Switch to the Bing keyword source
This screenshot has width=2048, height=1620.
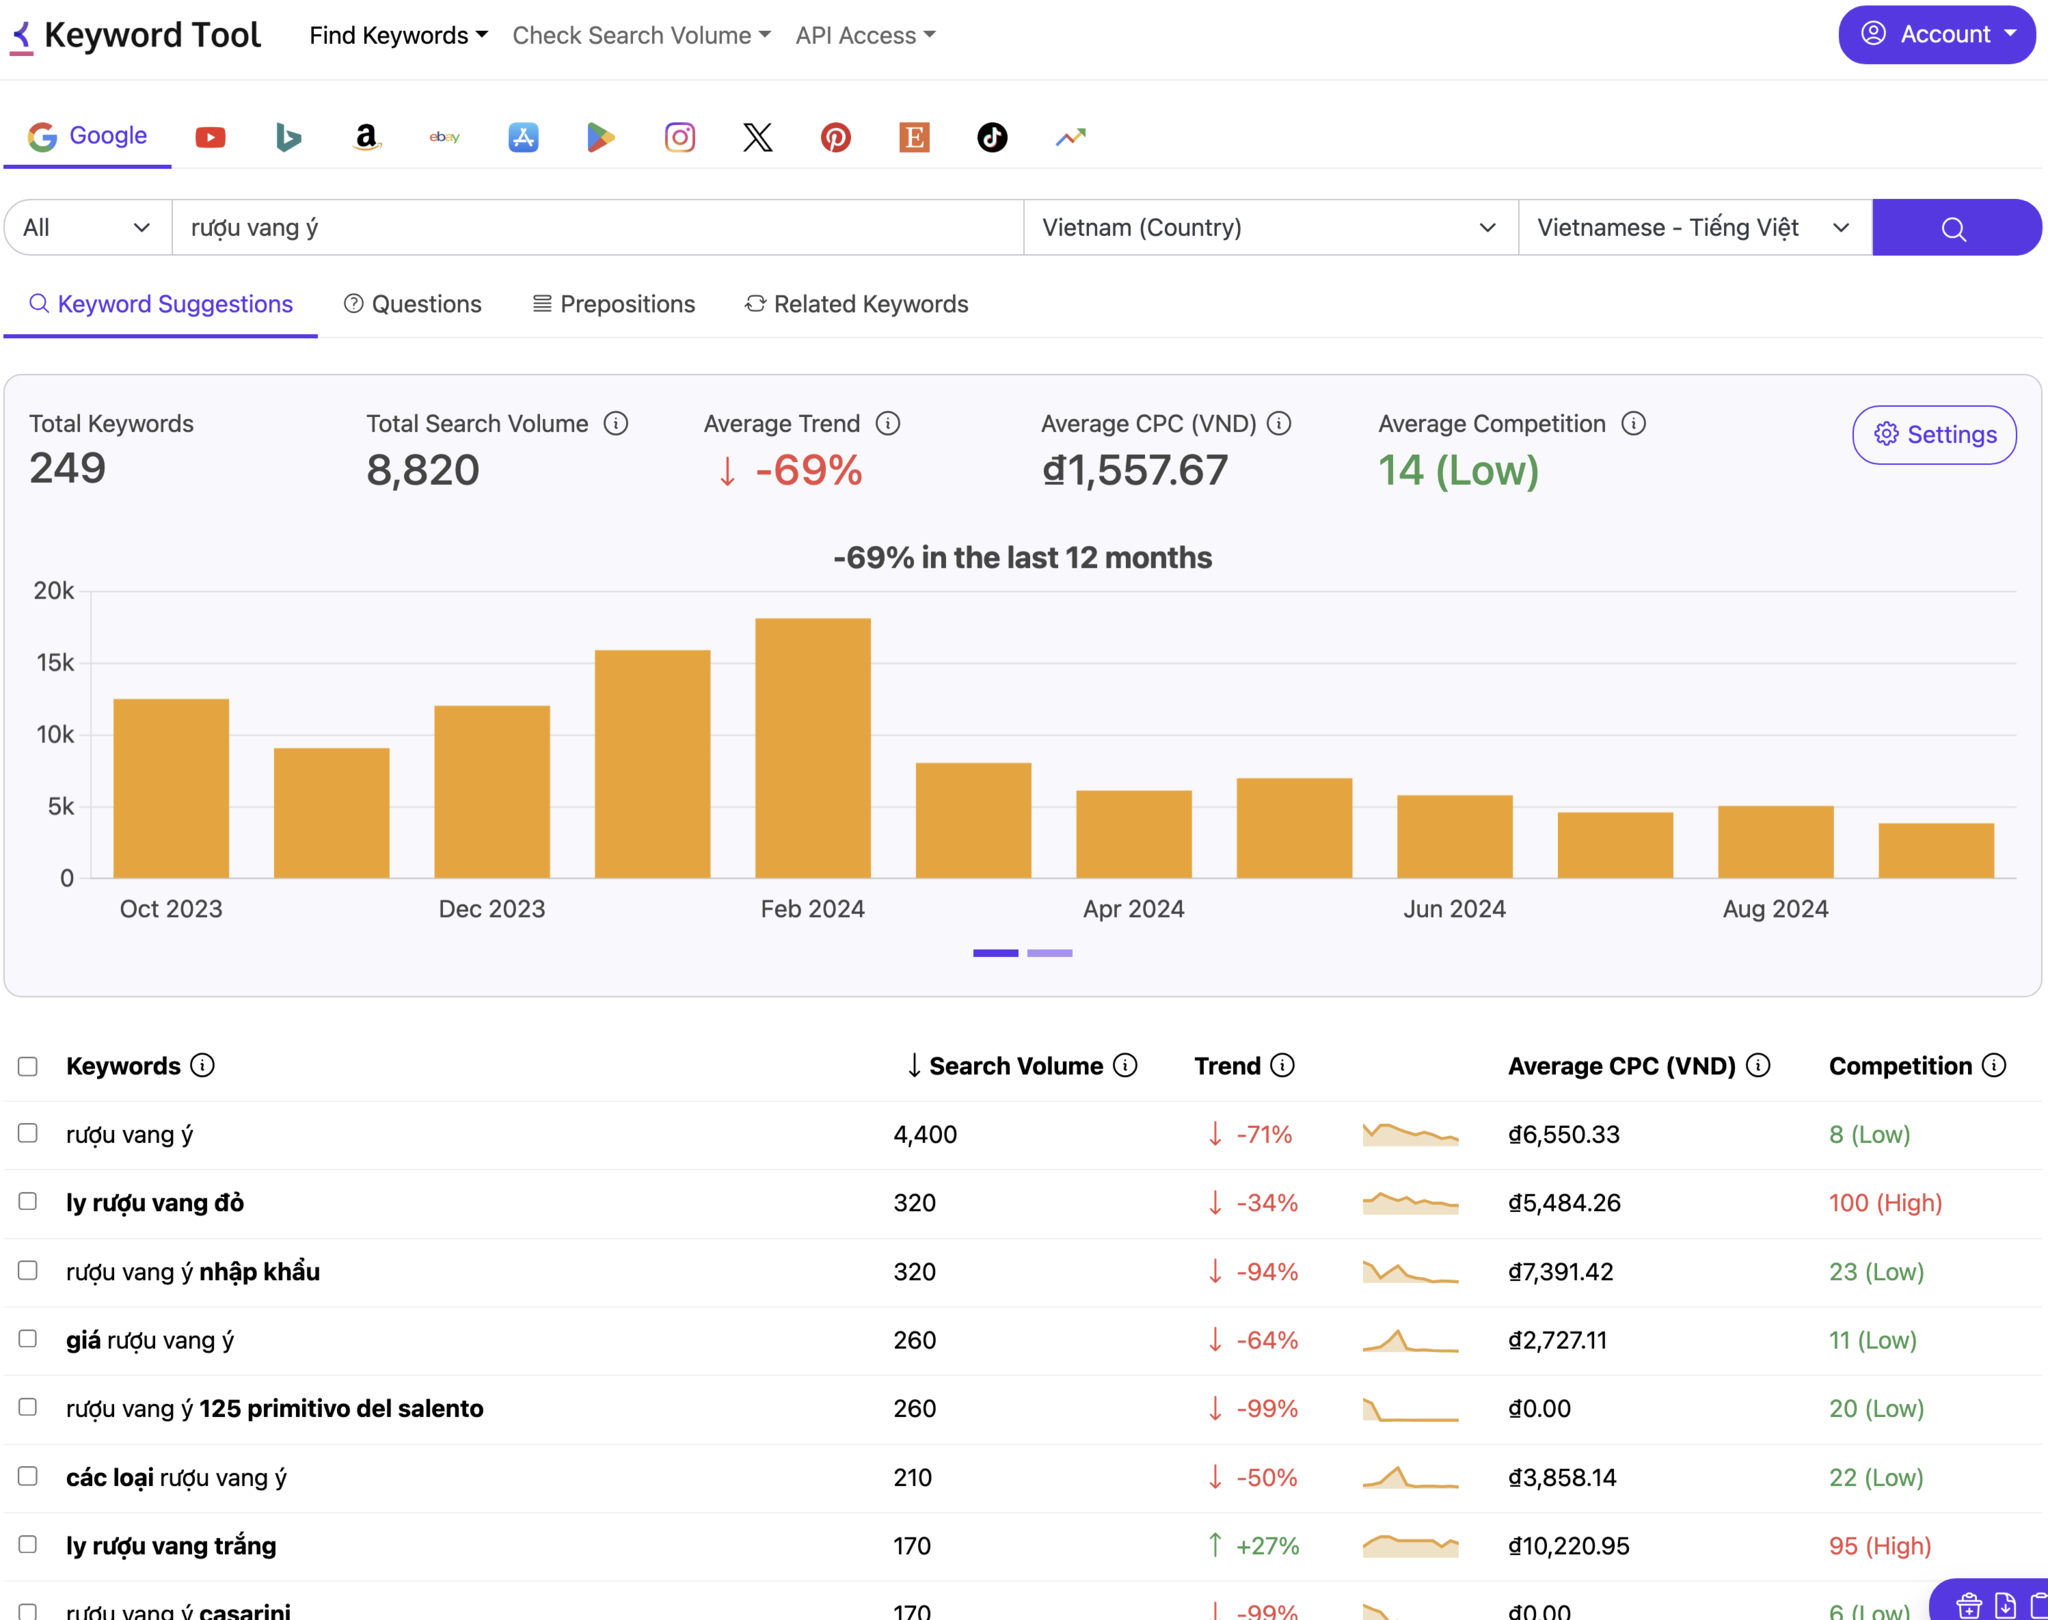click(288, 137)
